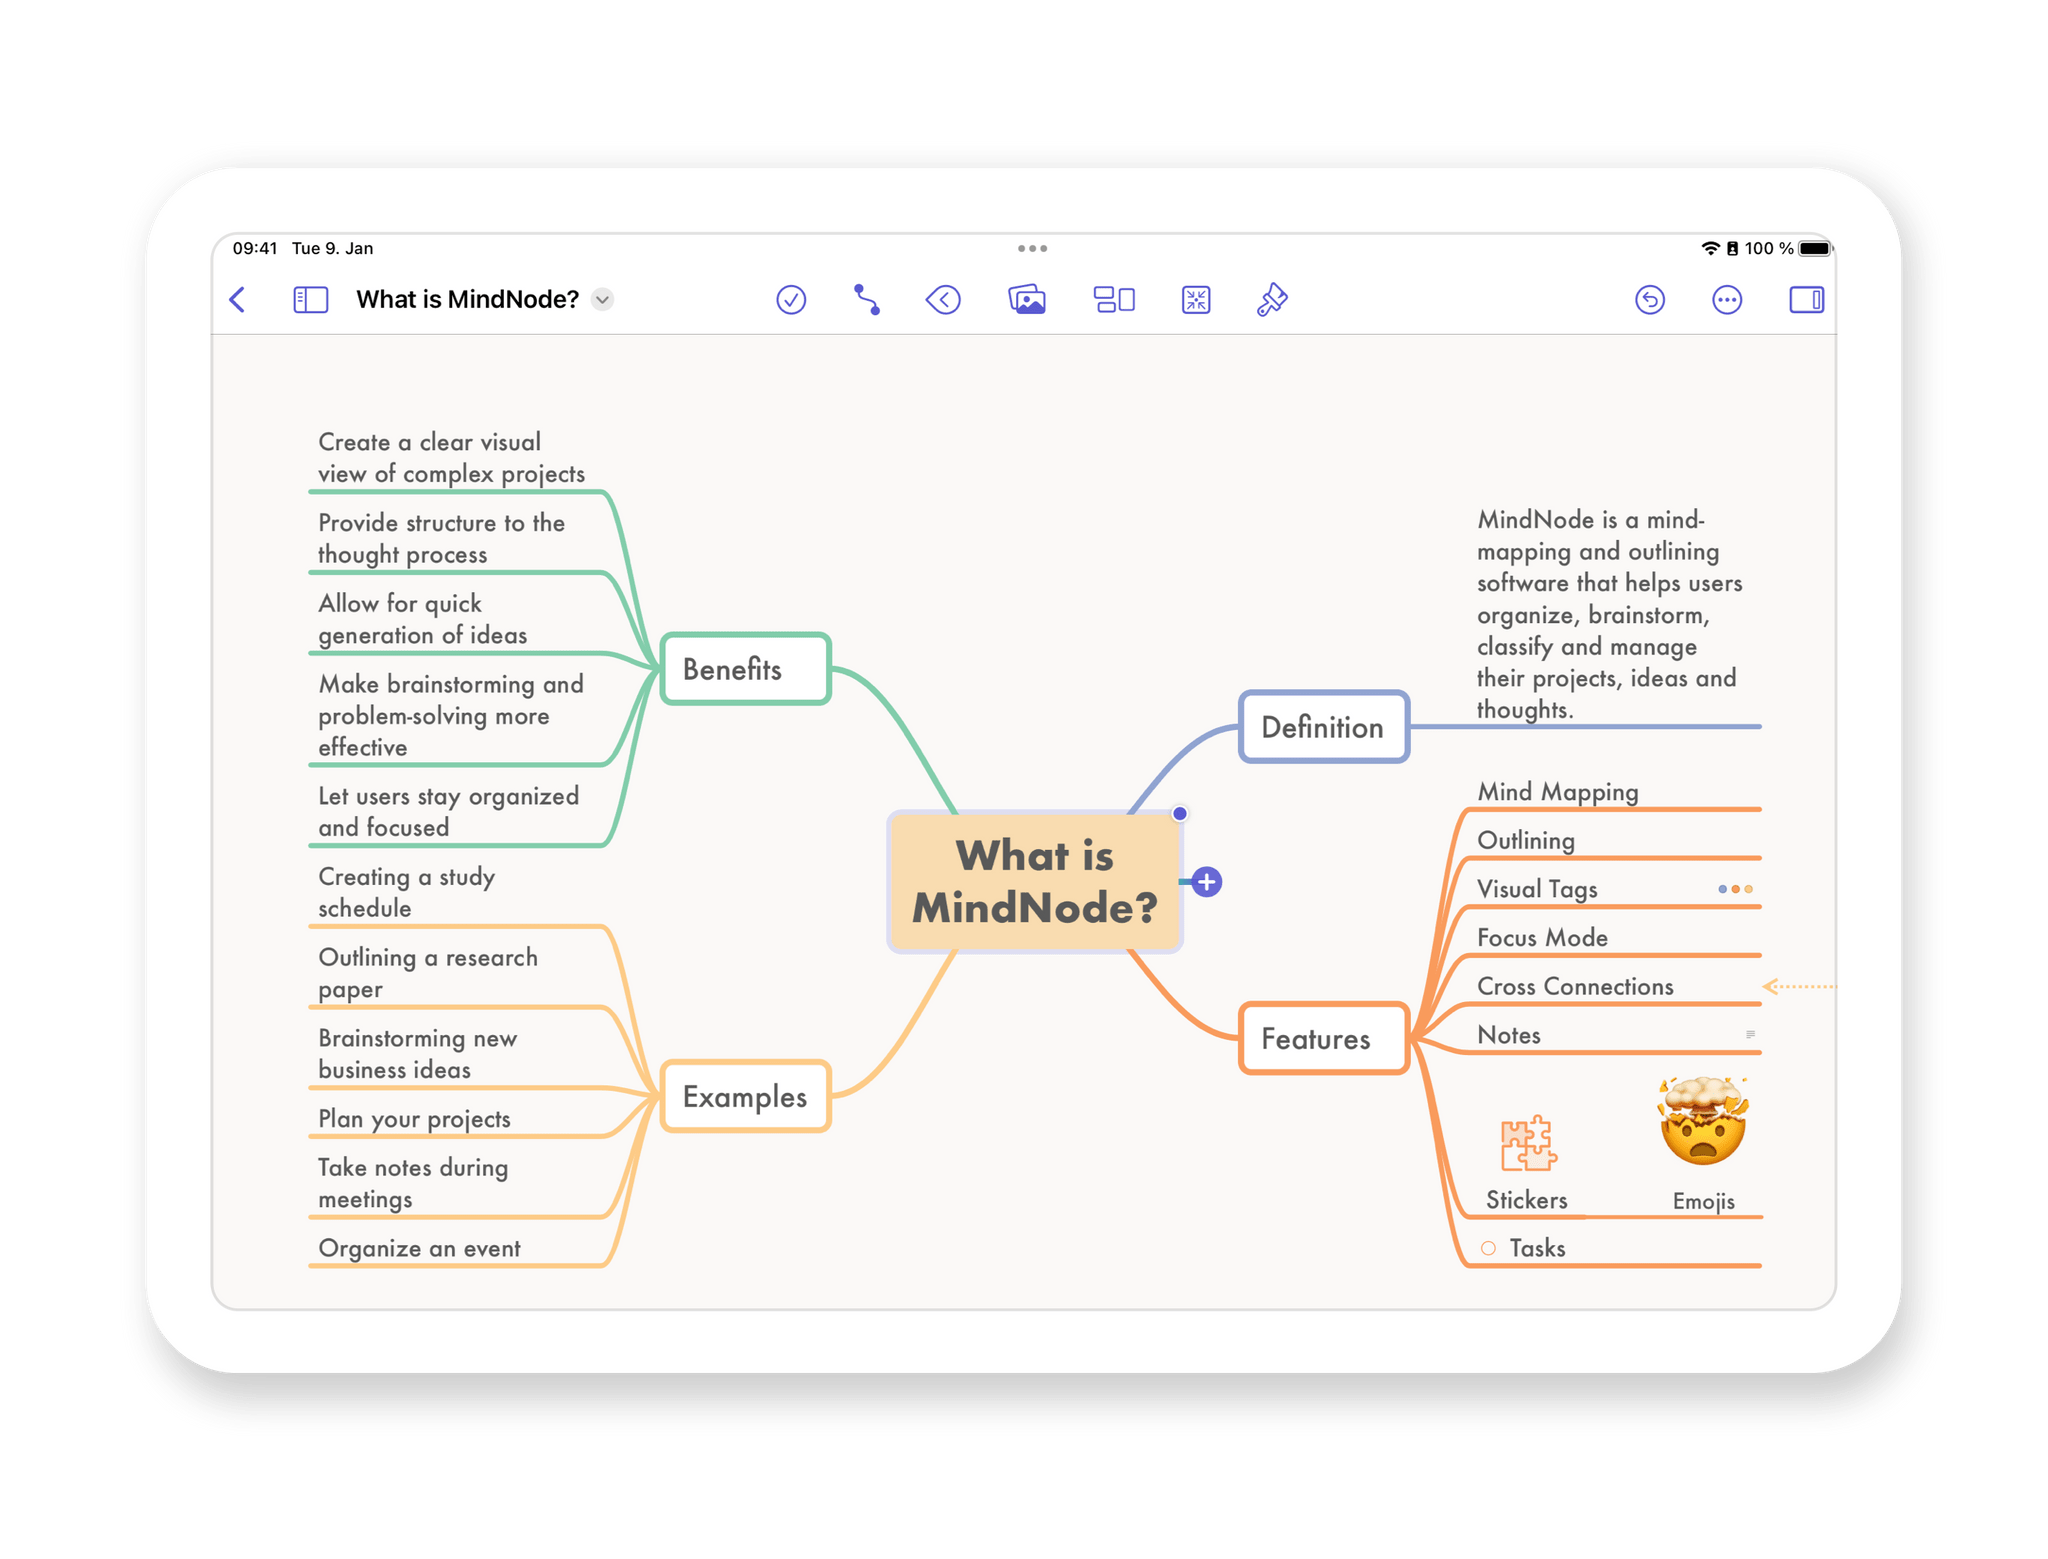
Task: Open the note icon beside Notes
Action: pos(1750,1035)
